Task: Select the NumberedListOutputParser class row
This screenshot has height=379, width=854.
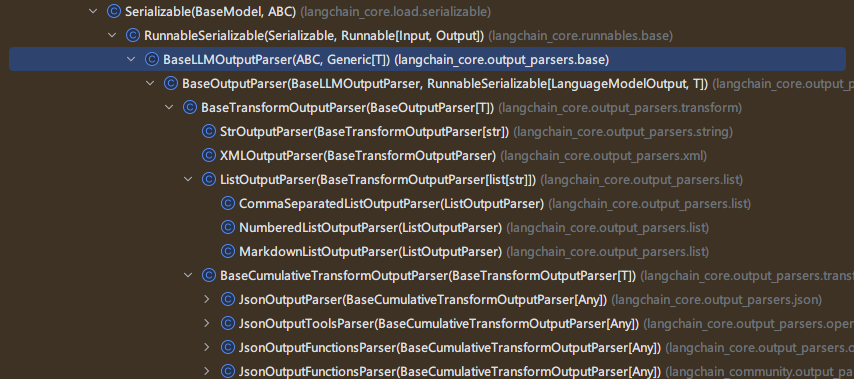Action: [427, 227]
